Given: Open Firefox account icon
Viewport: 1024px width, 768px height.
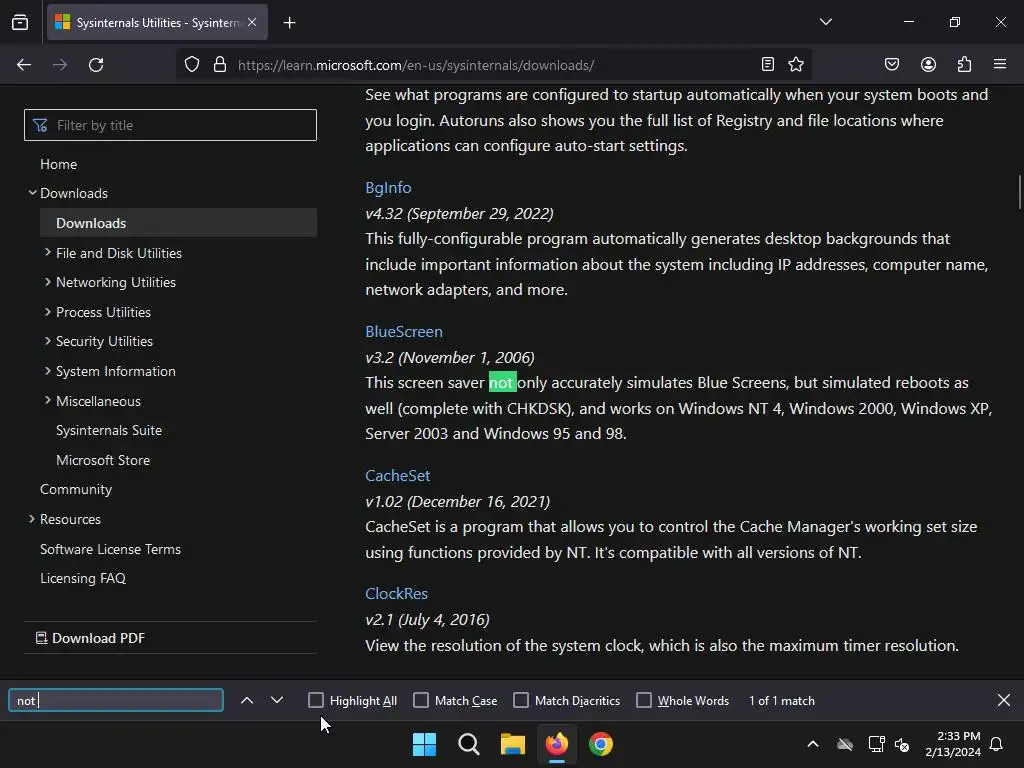Looking at the screenshot, I should coord(928,64).
